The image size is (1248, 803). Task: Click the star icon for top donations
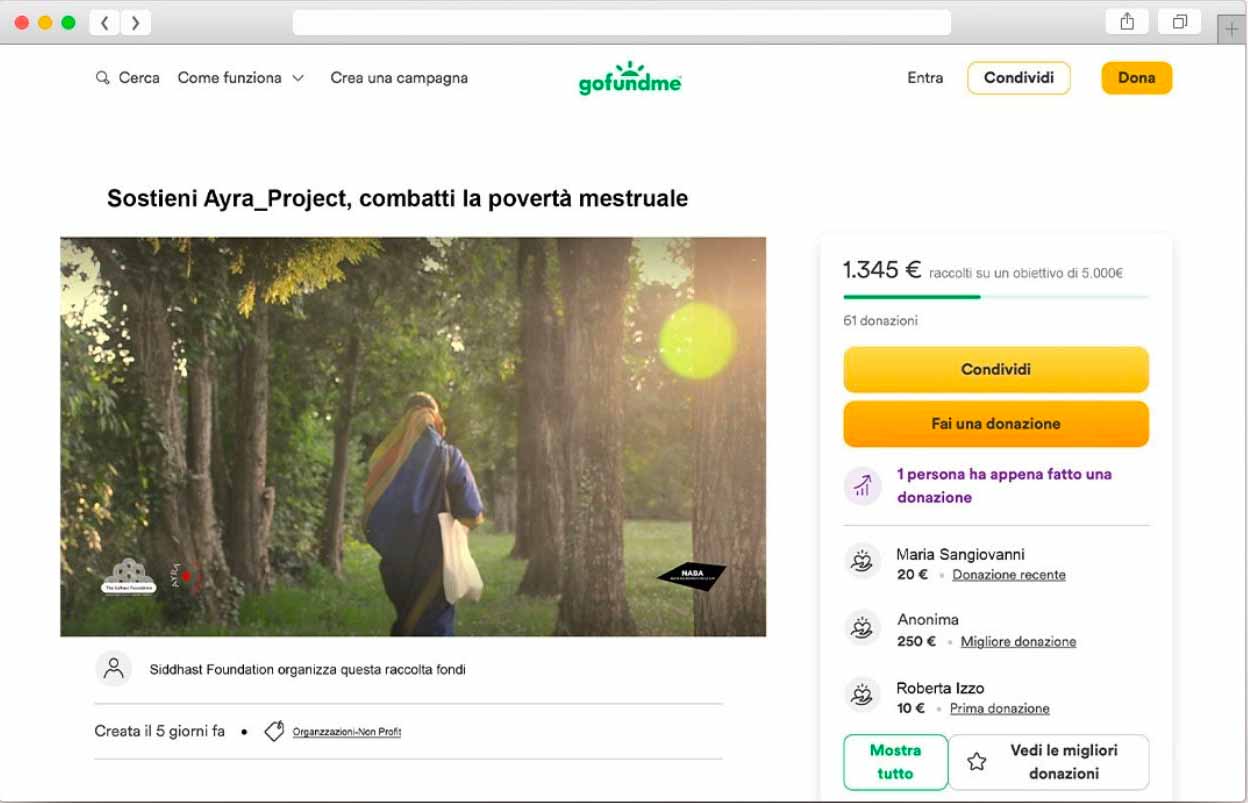click(x=977, y=762)
